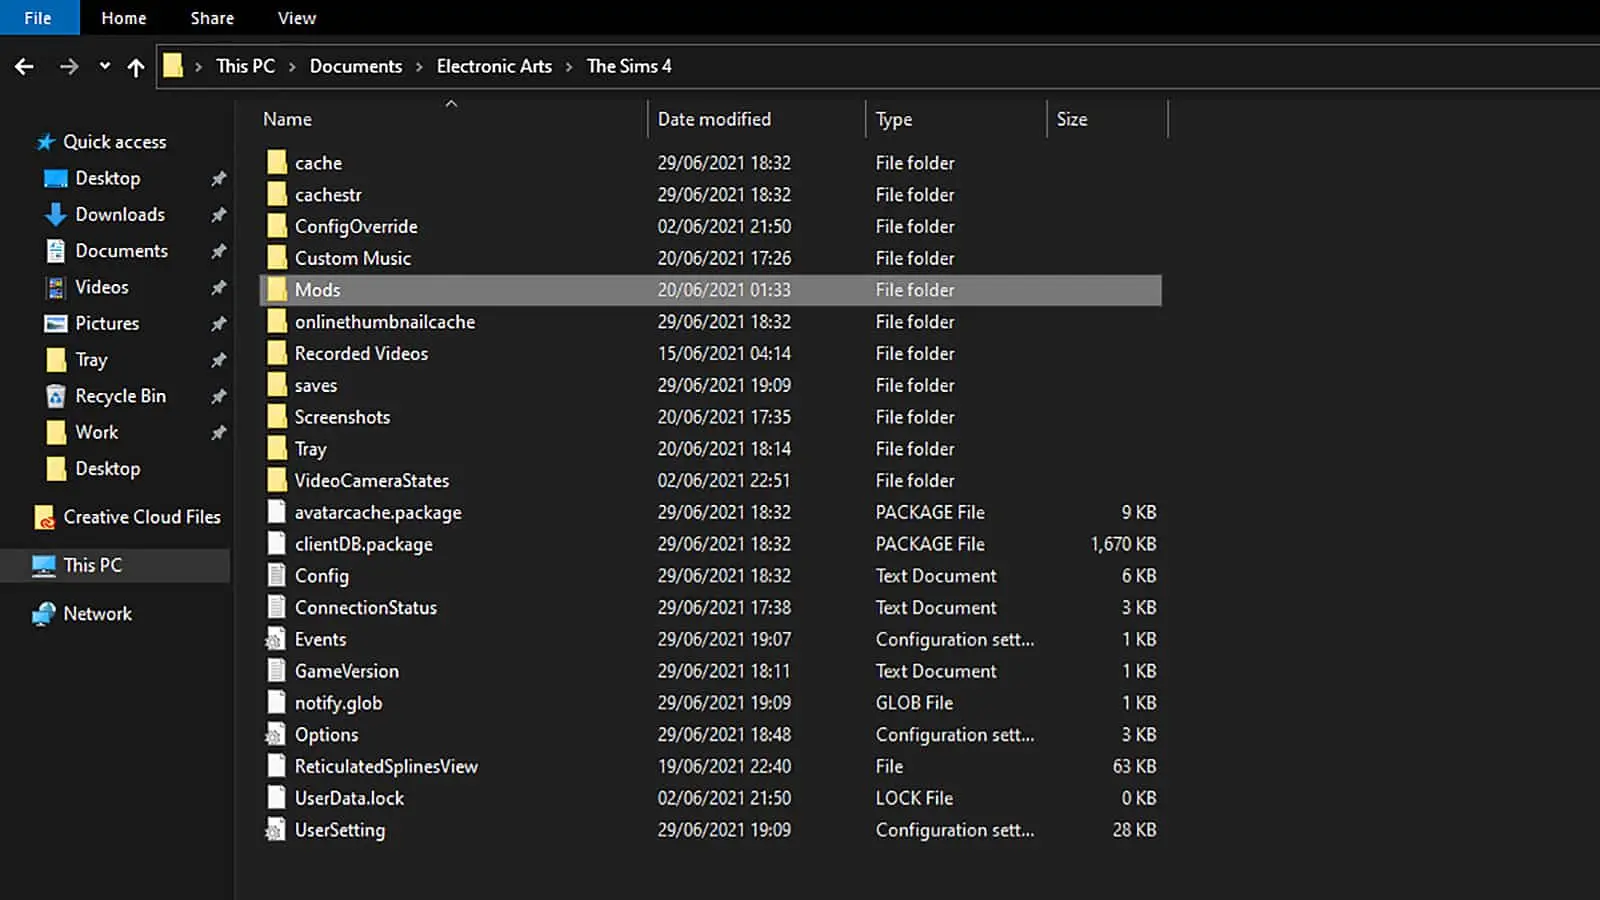Open Creative Cloud Files in sidebar
The height and width of the screenshot is (900, 1600).
pos(142,517)
